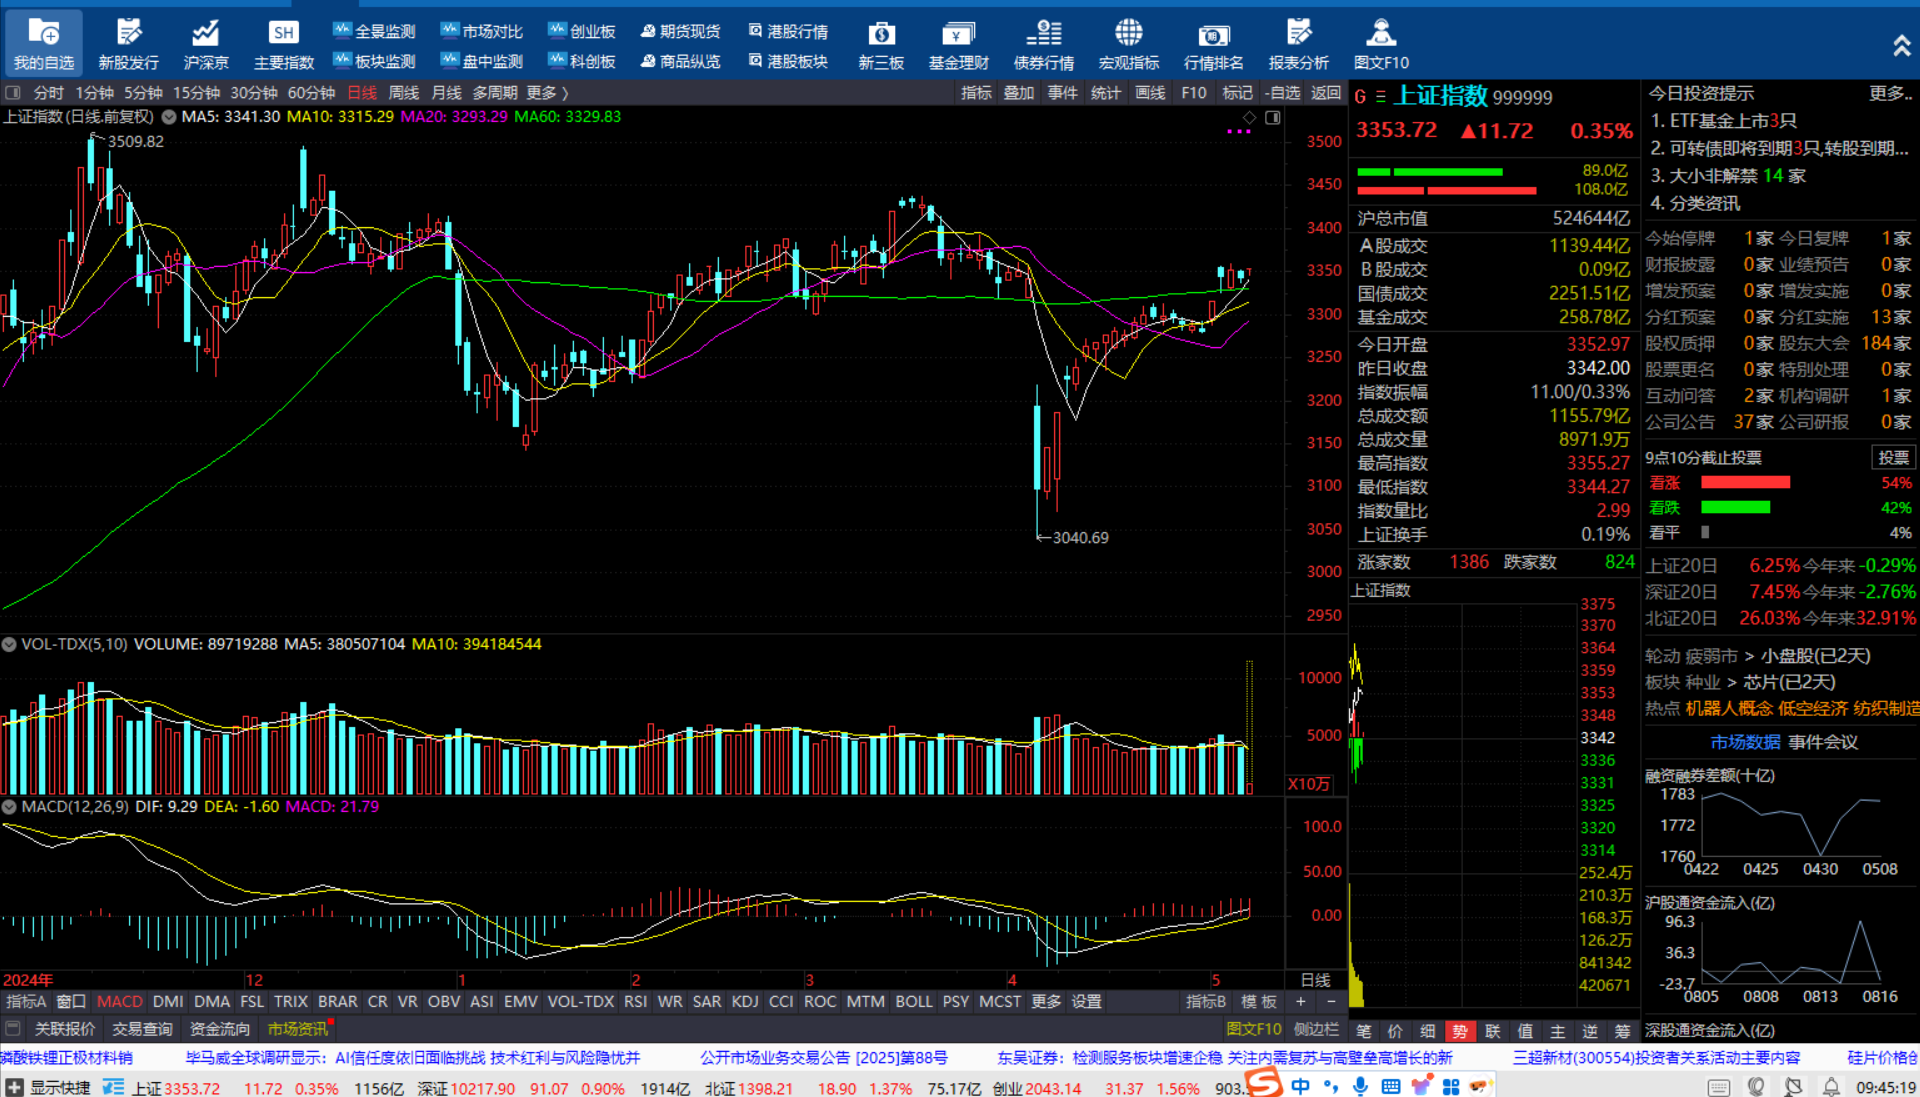Open news link 公开市场业务交易公告 第88号
The width and height of the screenshot is (1920, 1097).
coord(823,1058)
